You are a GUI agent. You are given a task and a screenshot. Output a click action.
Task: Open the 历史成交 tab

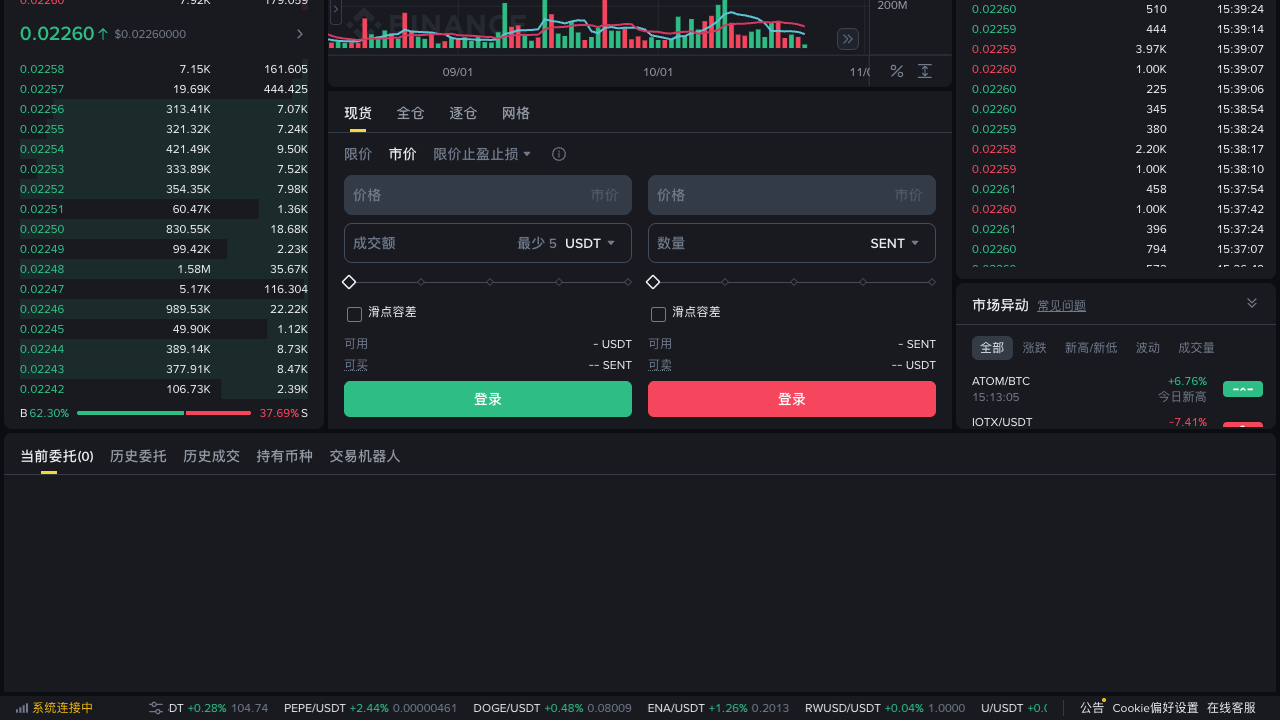[211, 456]
